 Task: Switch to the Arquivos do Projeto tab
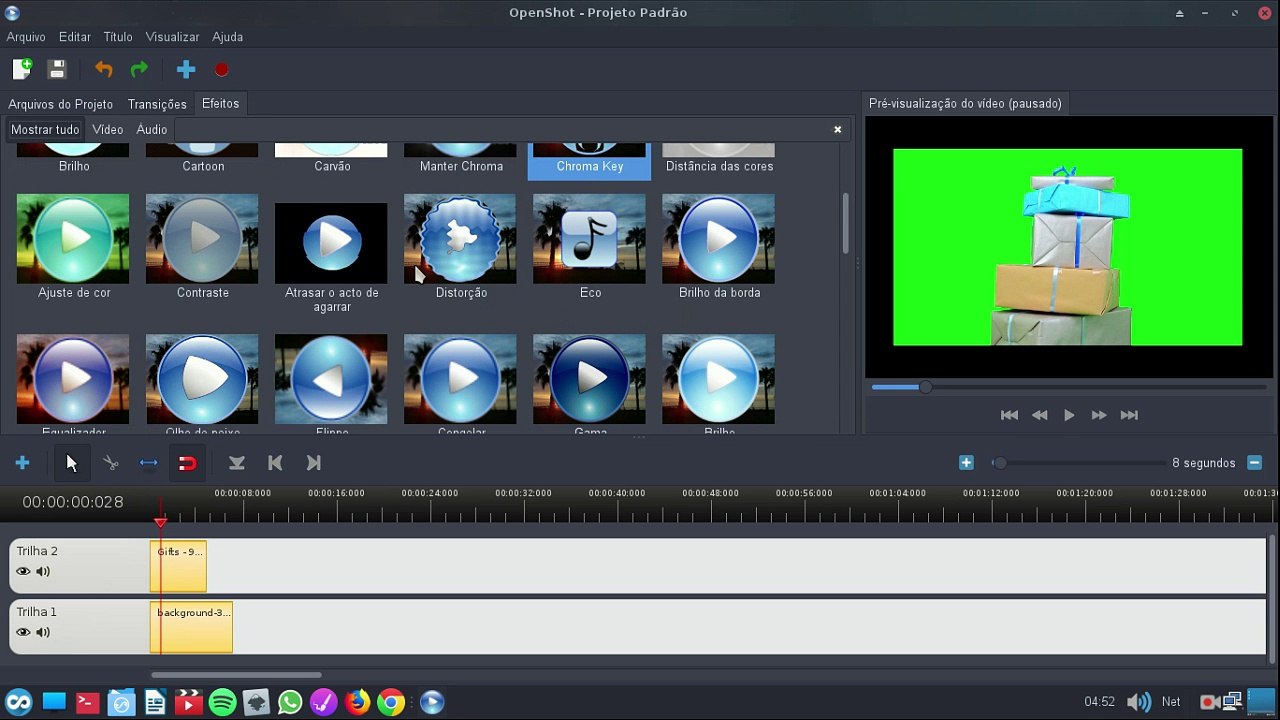pyautogui.click(x=61, y=104)
